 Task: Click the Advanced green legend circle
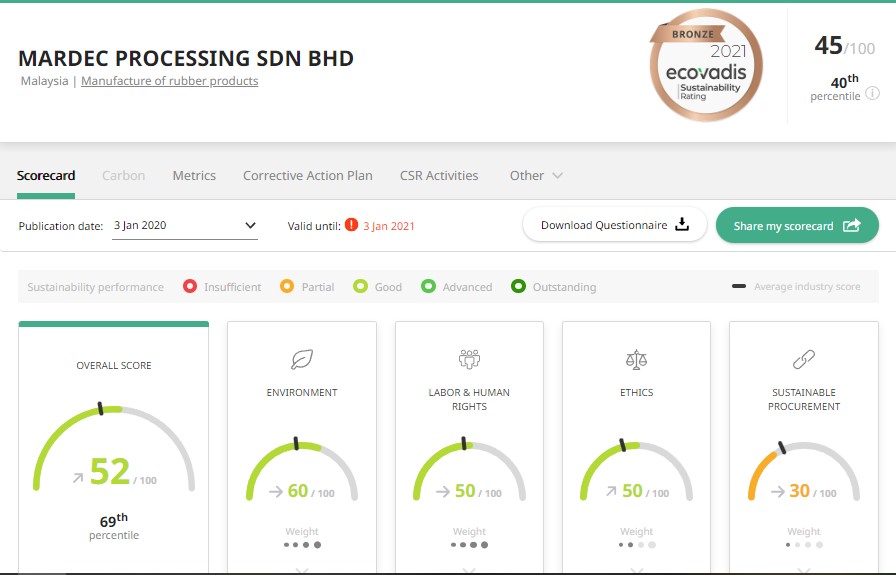click(x=428, y=286)
